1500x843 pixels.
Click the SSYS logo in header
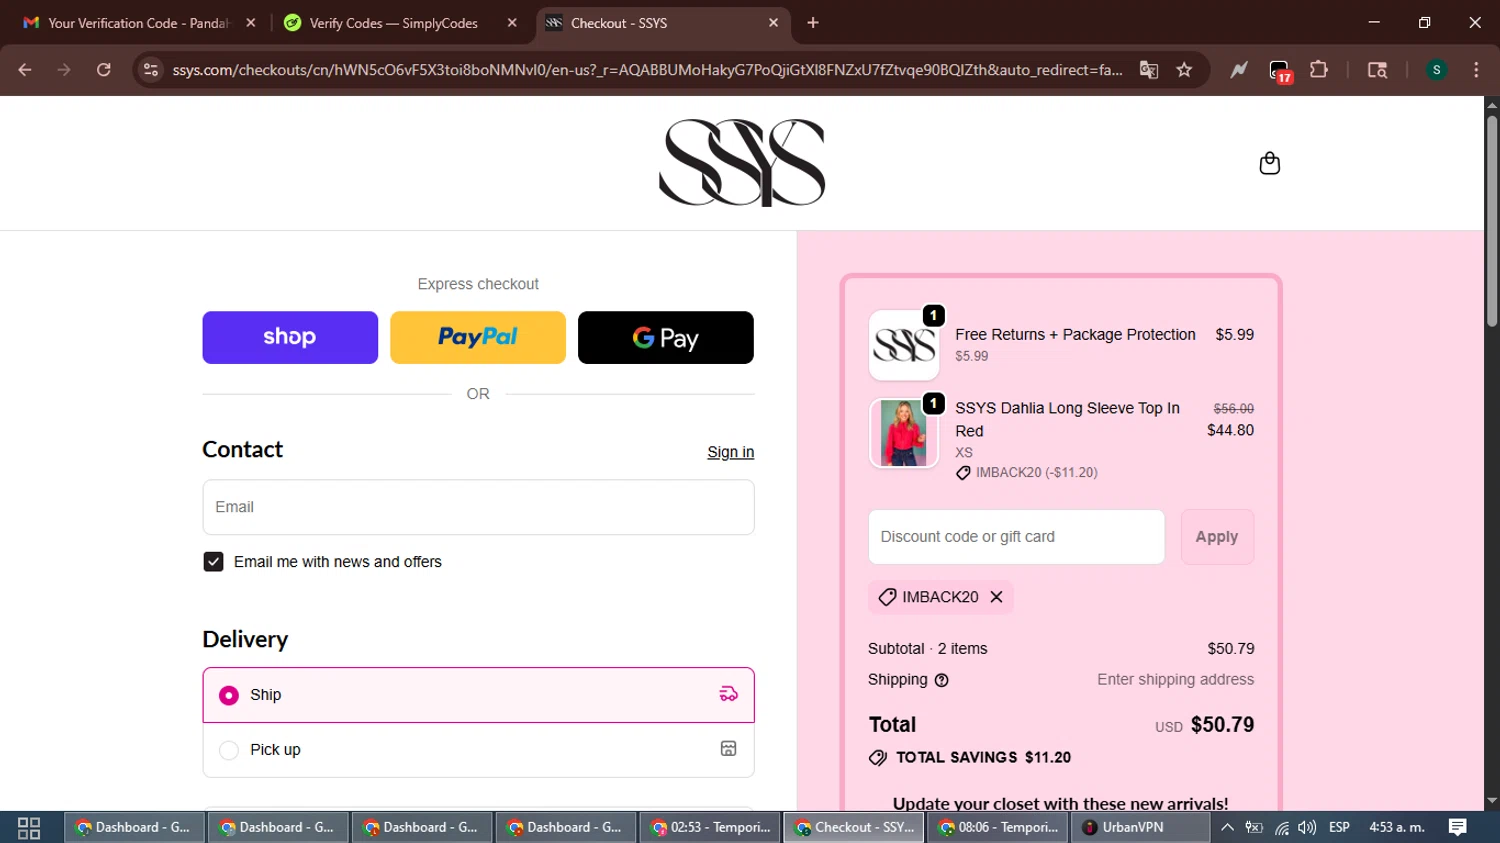coord(742,163)
